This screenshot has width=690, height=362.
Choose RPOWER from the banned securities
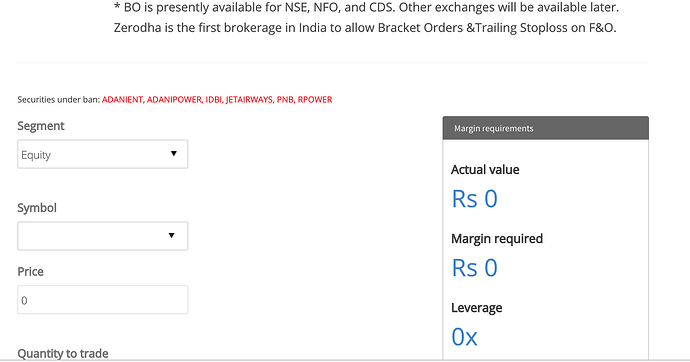315,100
